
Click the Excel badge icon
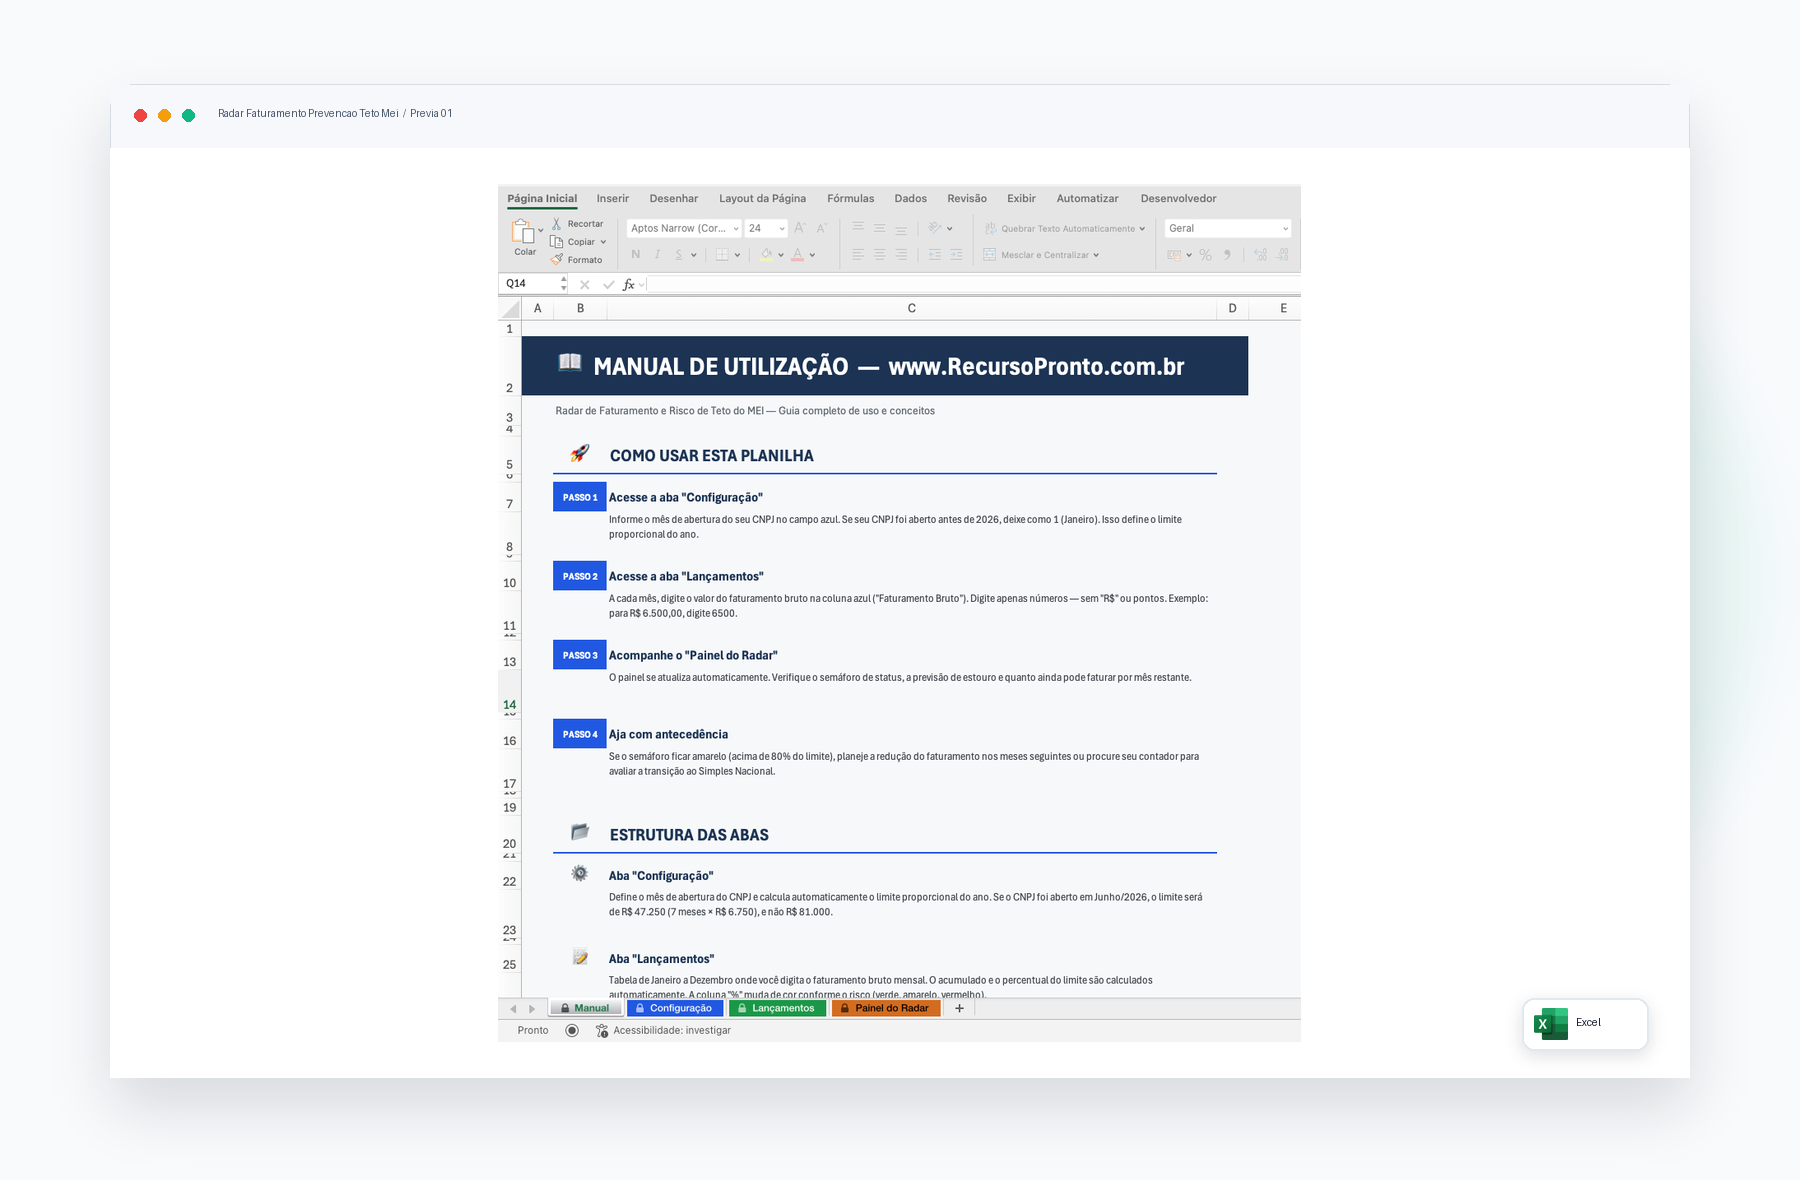(x=1551, y=1023)
